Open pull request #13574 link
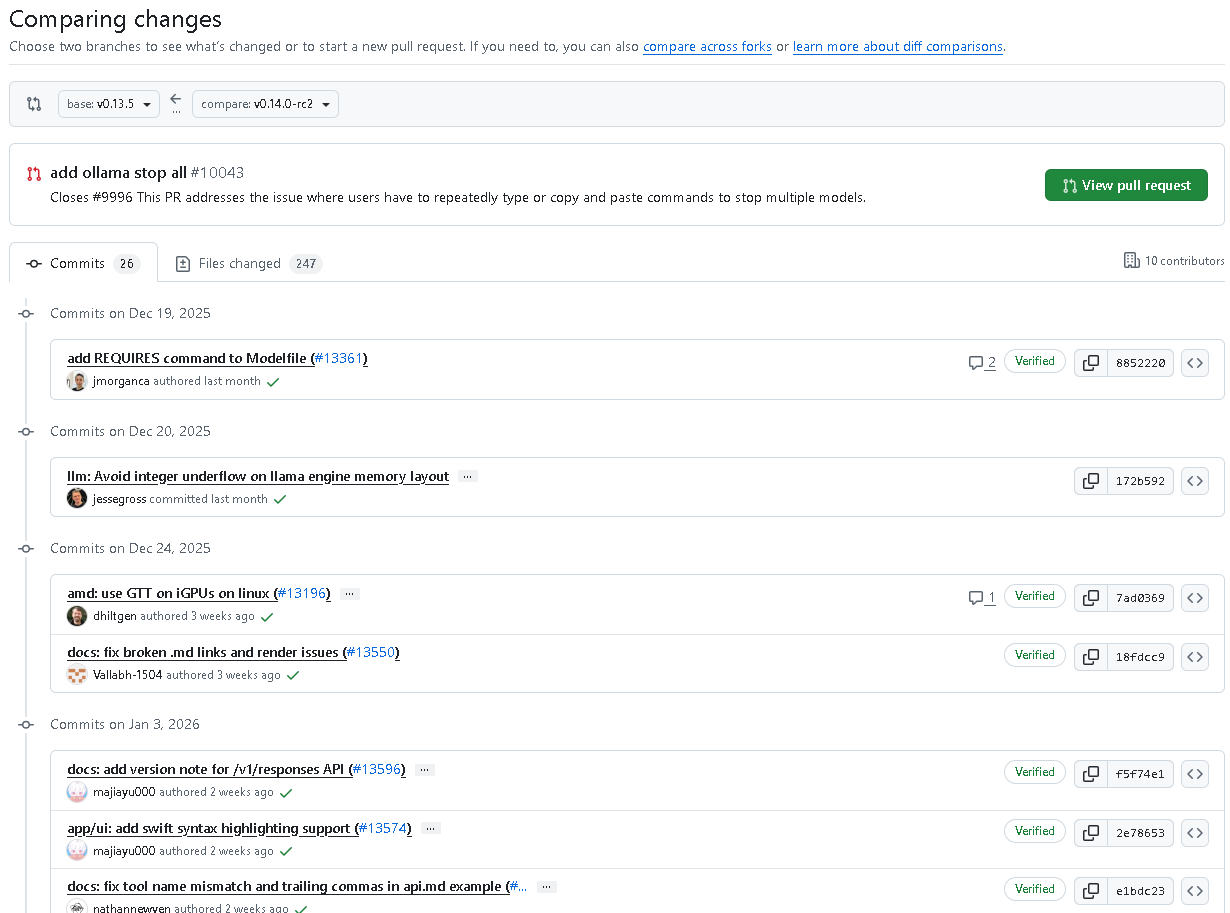Image resolution: width=1230 pixels, height=913 pixels. click(383, 829)
